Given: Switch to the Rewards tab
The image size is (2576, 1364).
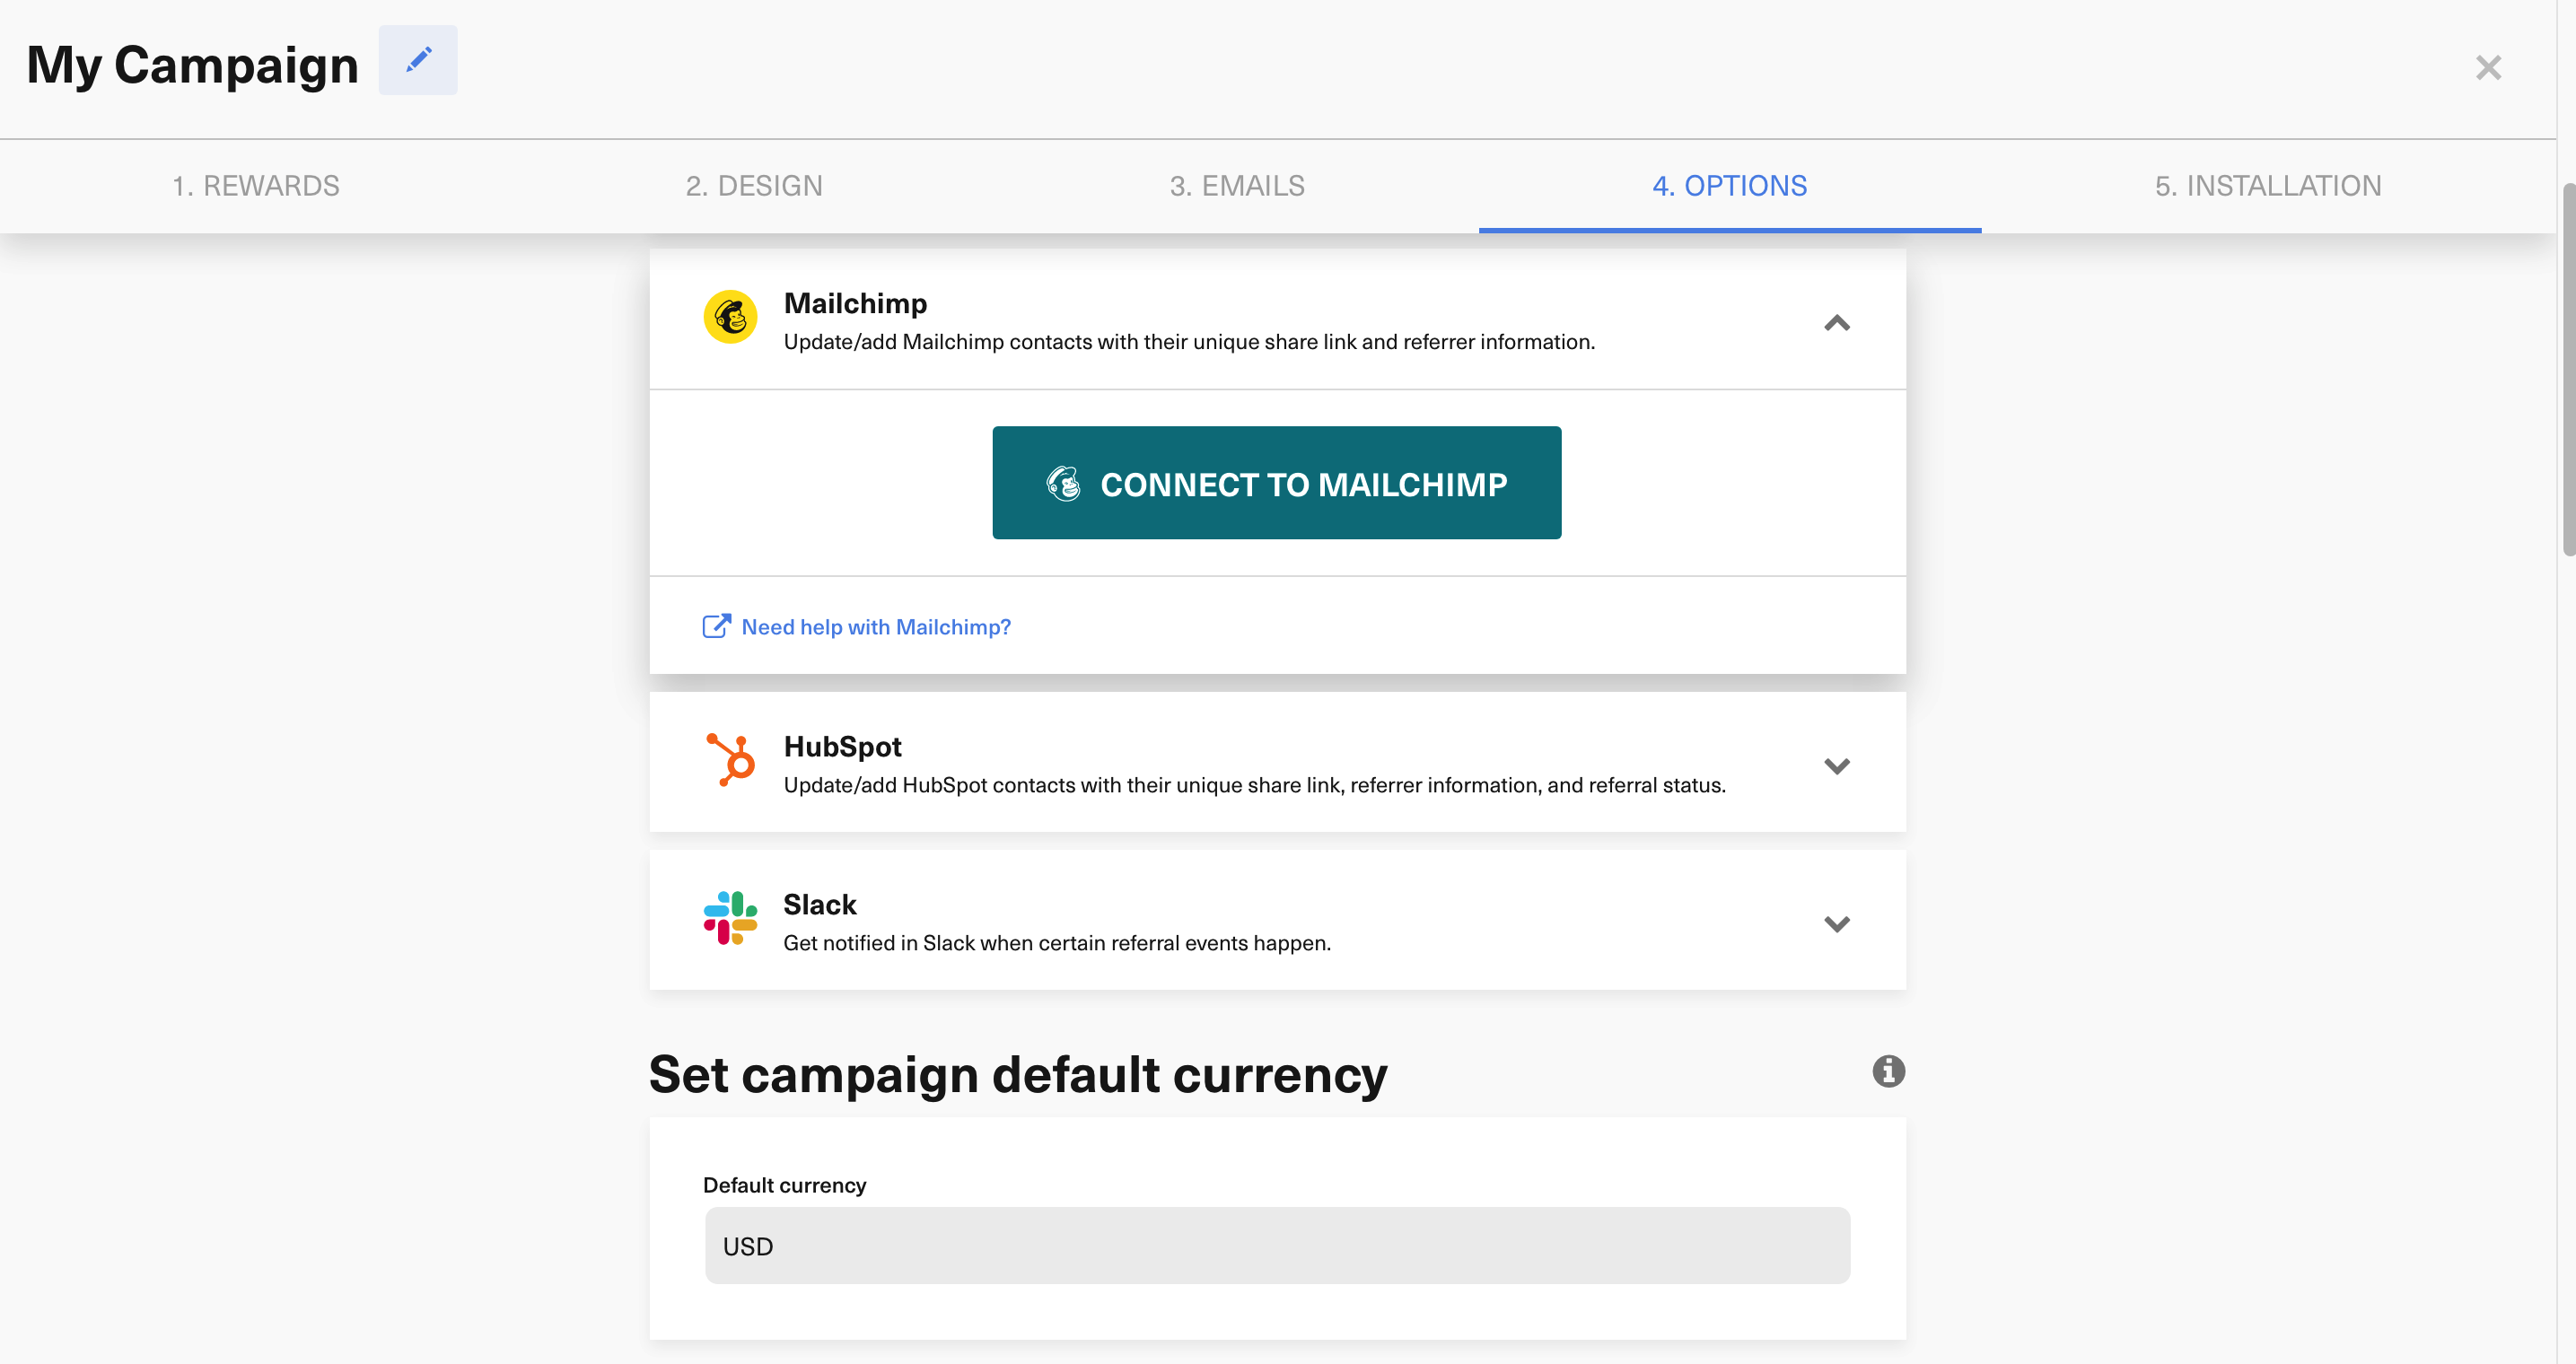Looking at the screenshot, I should 256,186.
